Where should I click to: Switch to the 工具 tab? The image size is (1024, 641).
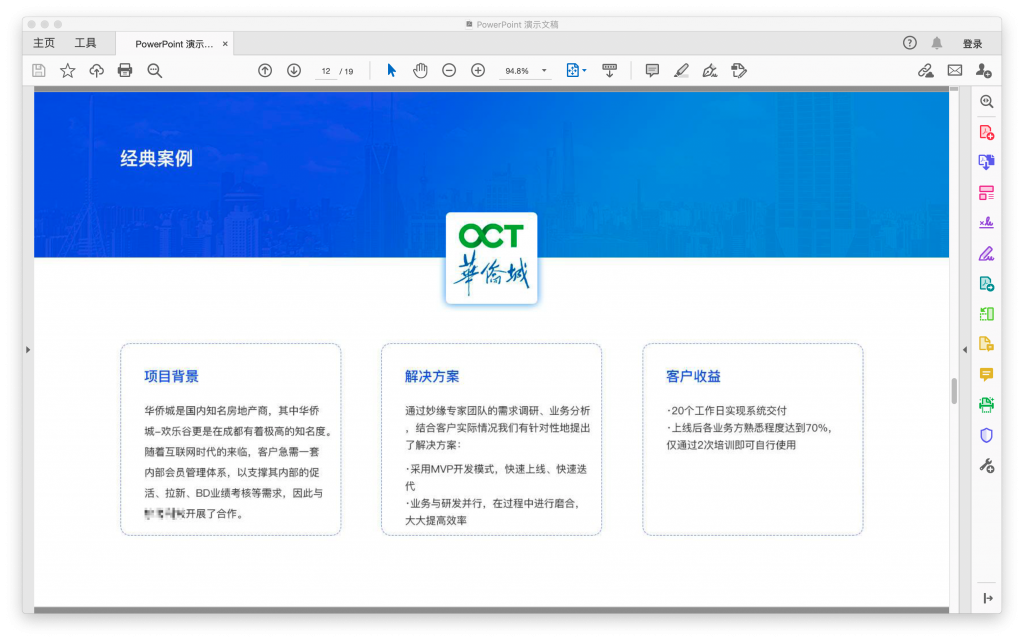pos(85,43)
